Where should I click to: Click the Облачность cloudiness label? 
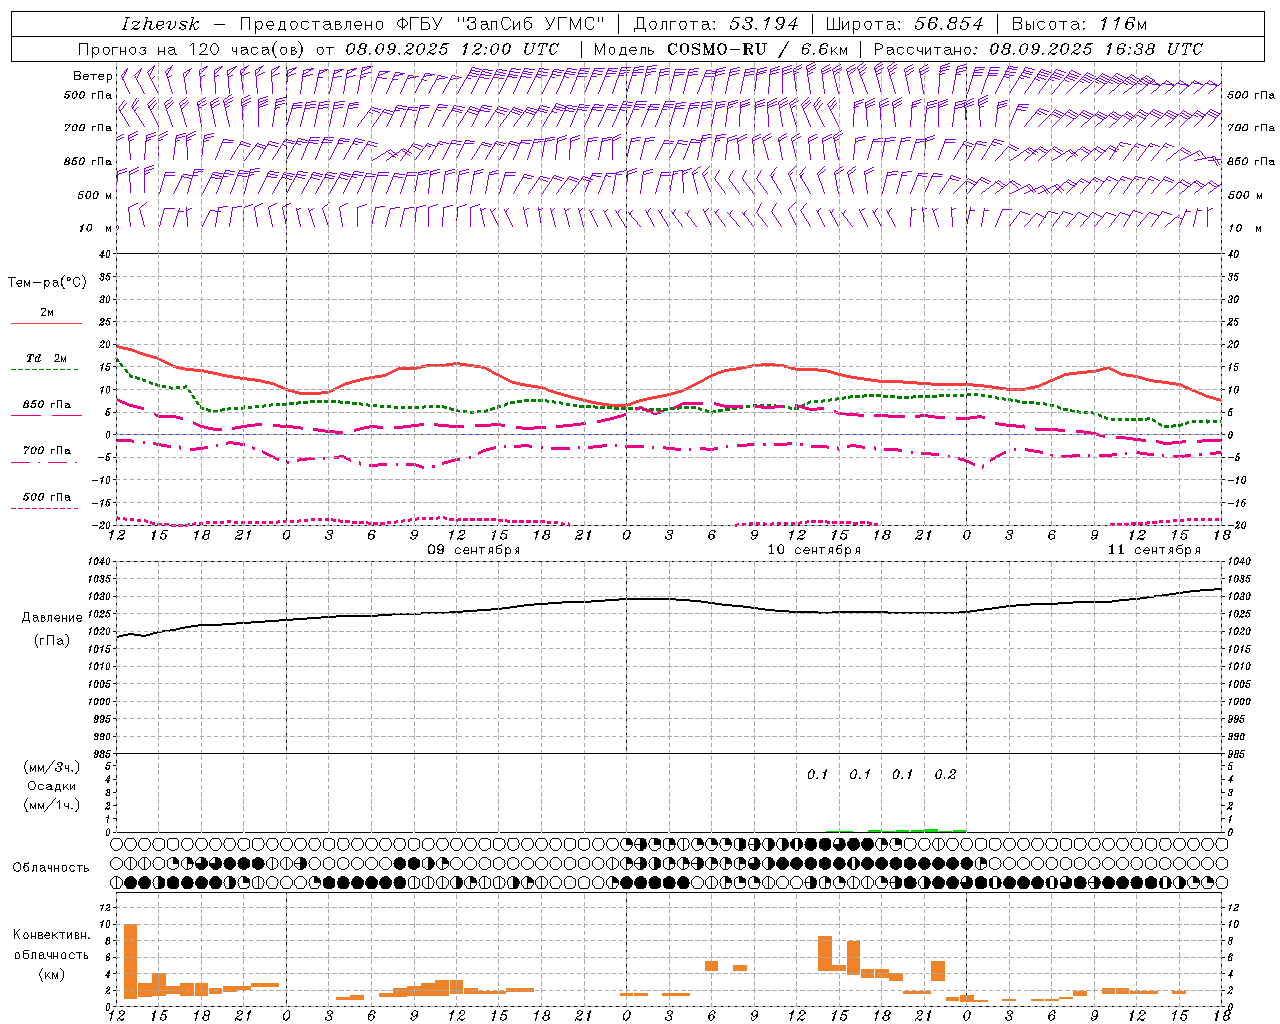51,868
